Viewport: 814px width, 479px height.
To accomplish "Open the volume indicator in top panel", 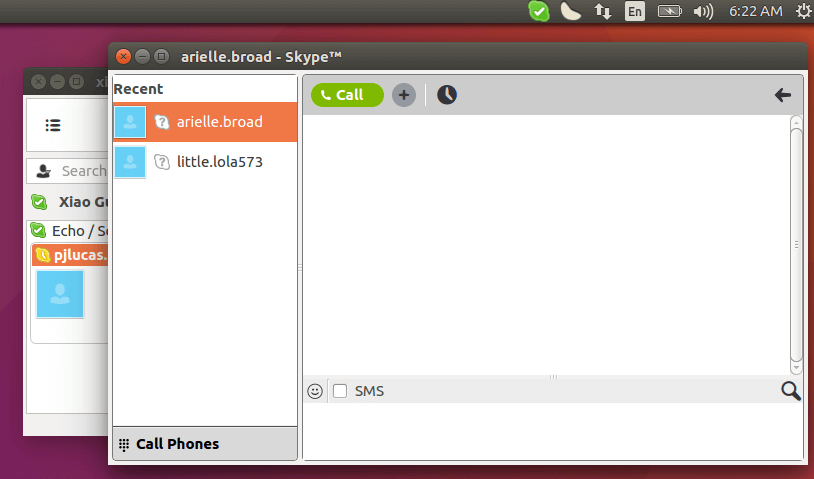I will coord(703,11).
